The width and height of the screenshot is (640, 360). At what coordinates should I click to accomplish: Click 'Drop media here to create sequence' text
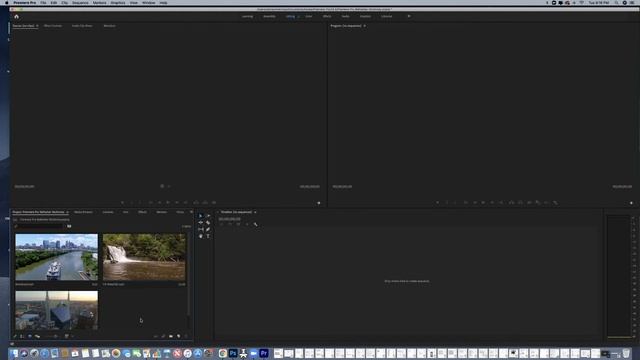pos(407,281)
